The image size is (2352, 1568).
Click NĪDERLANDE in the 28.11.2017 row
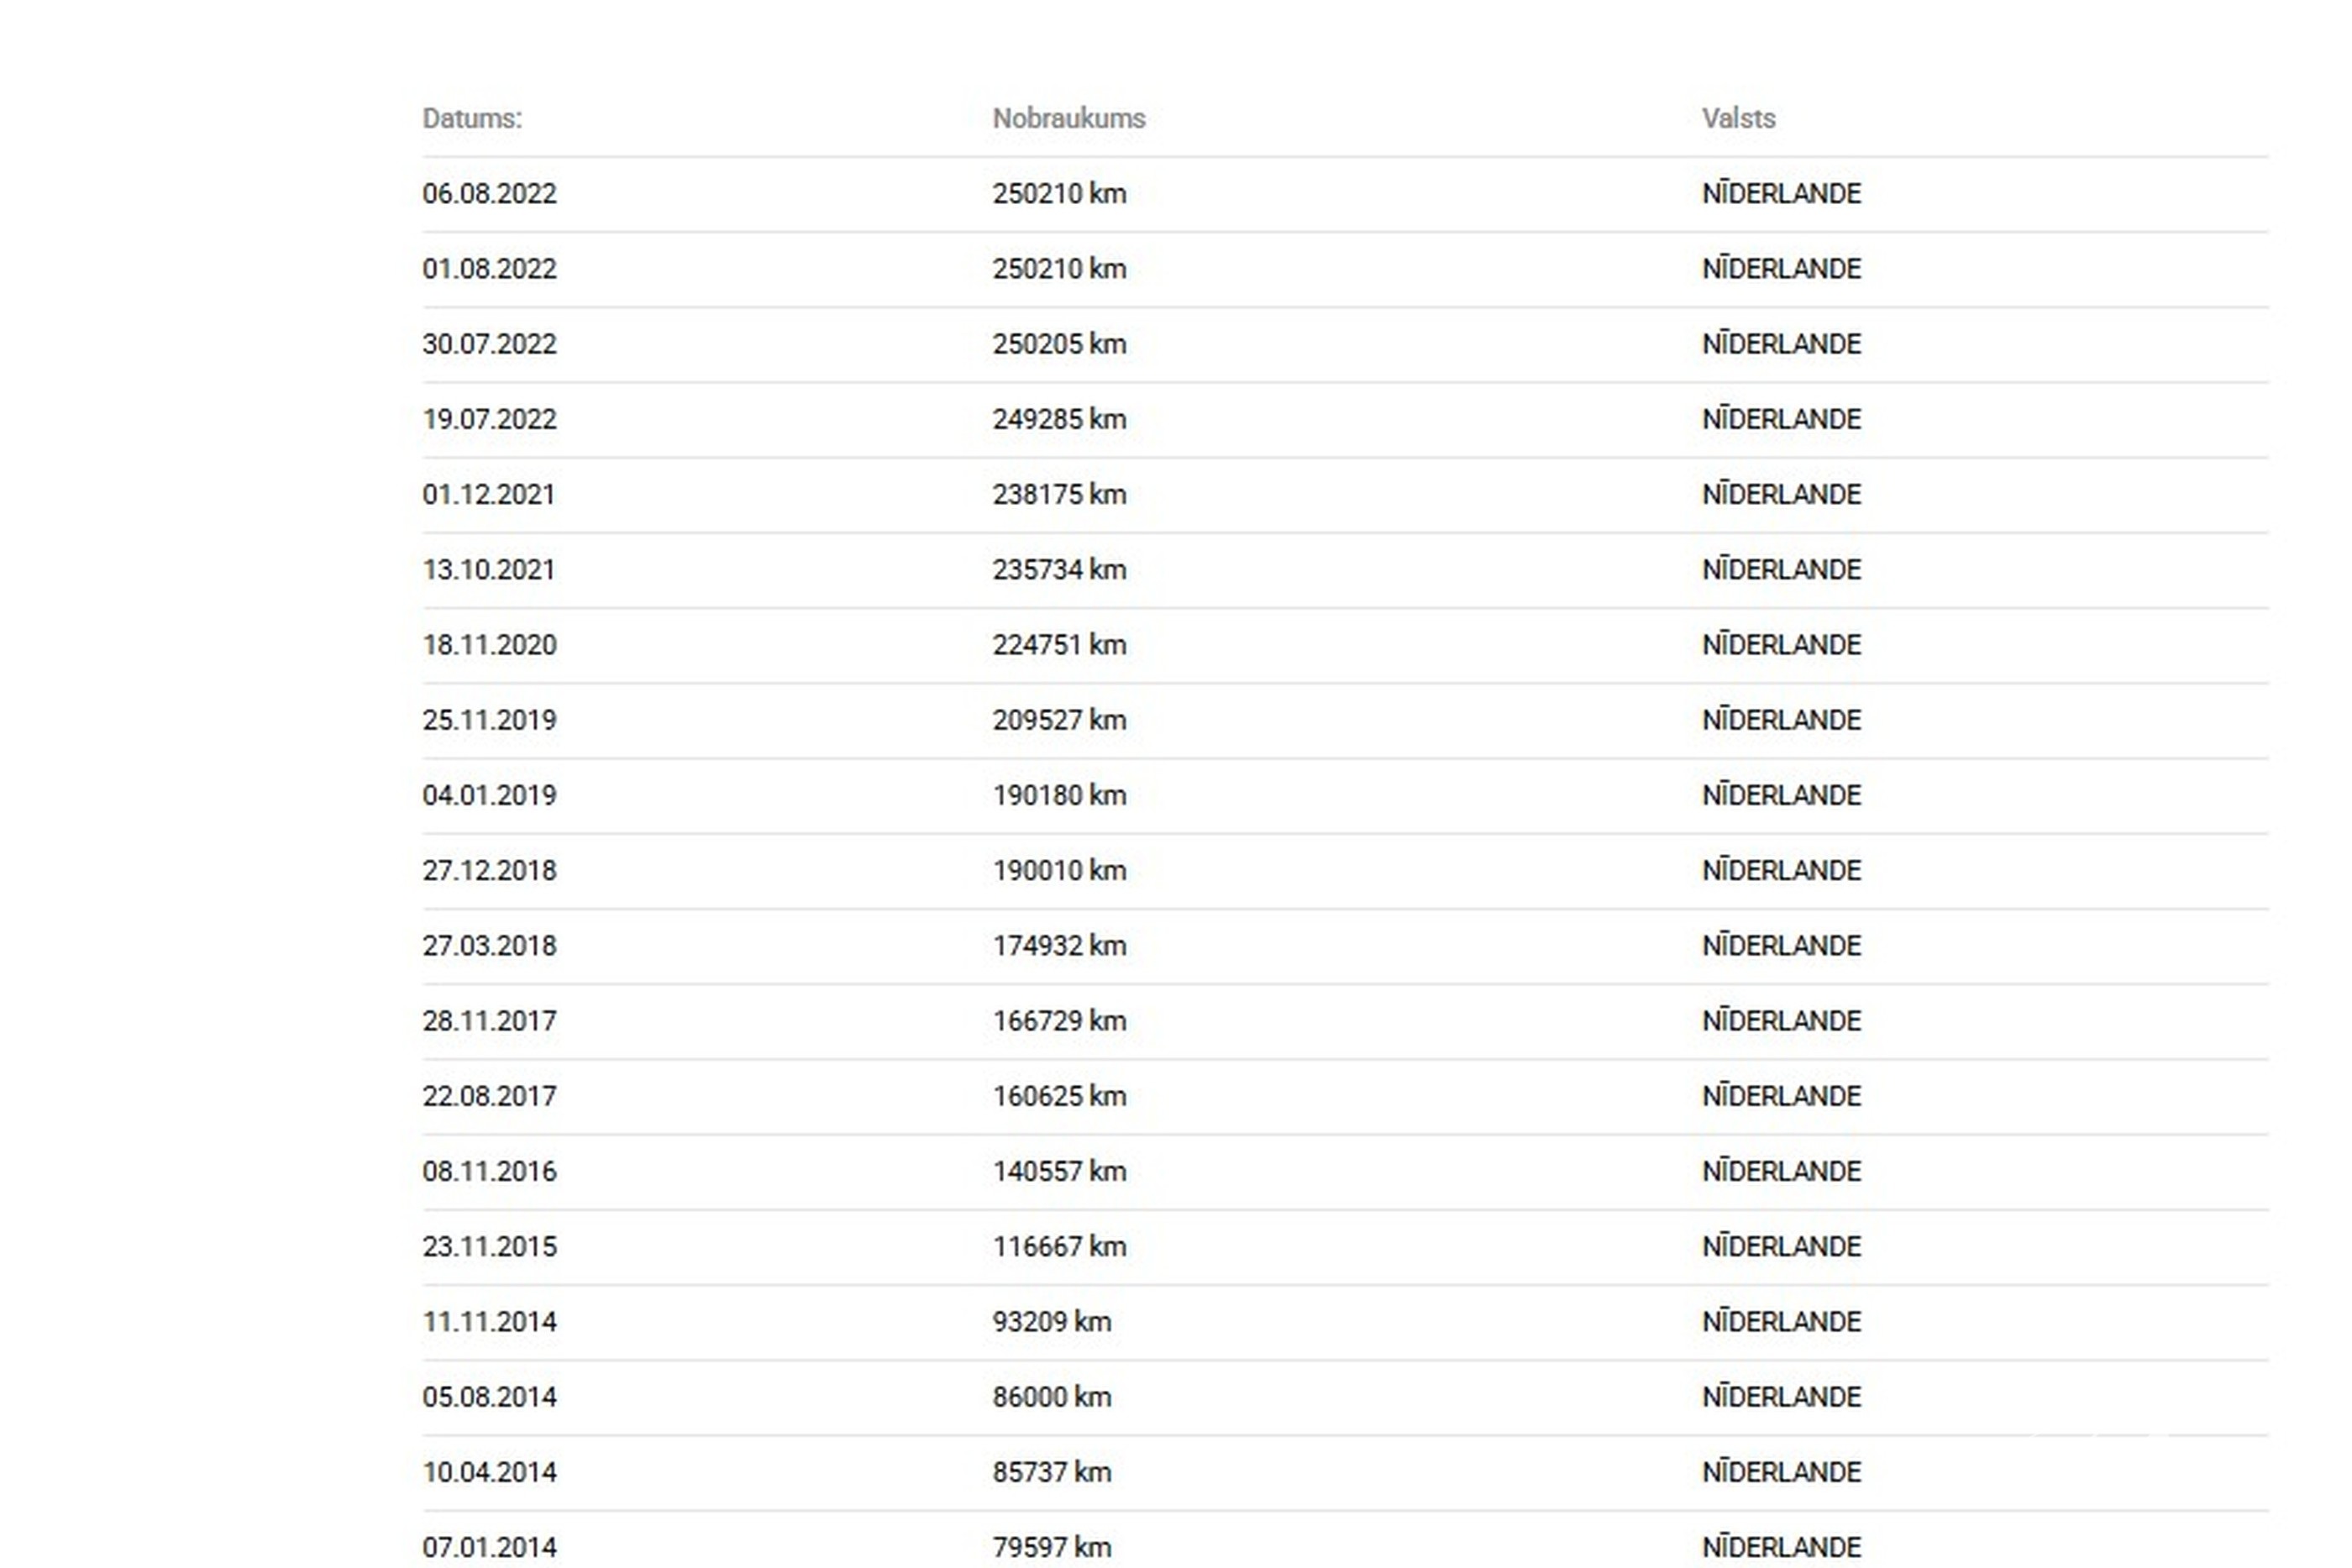pyautogui.click(x=1781, y=1021)
